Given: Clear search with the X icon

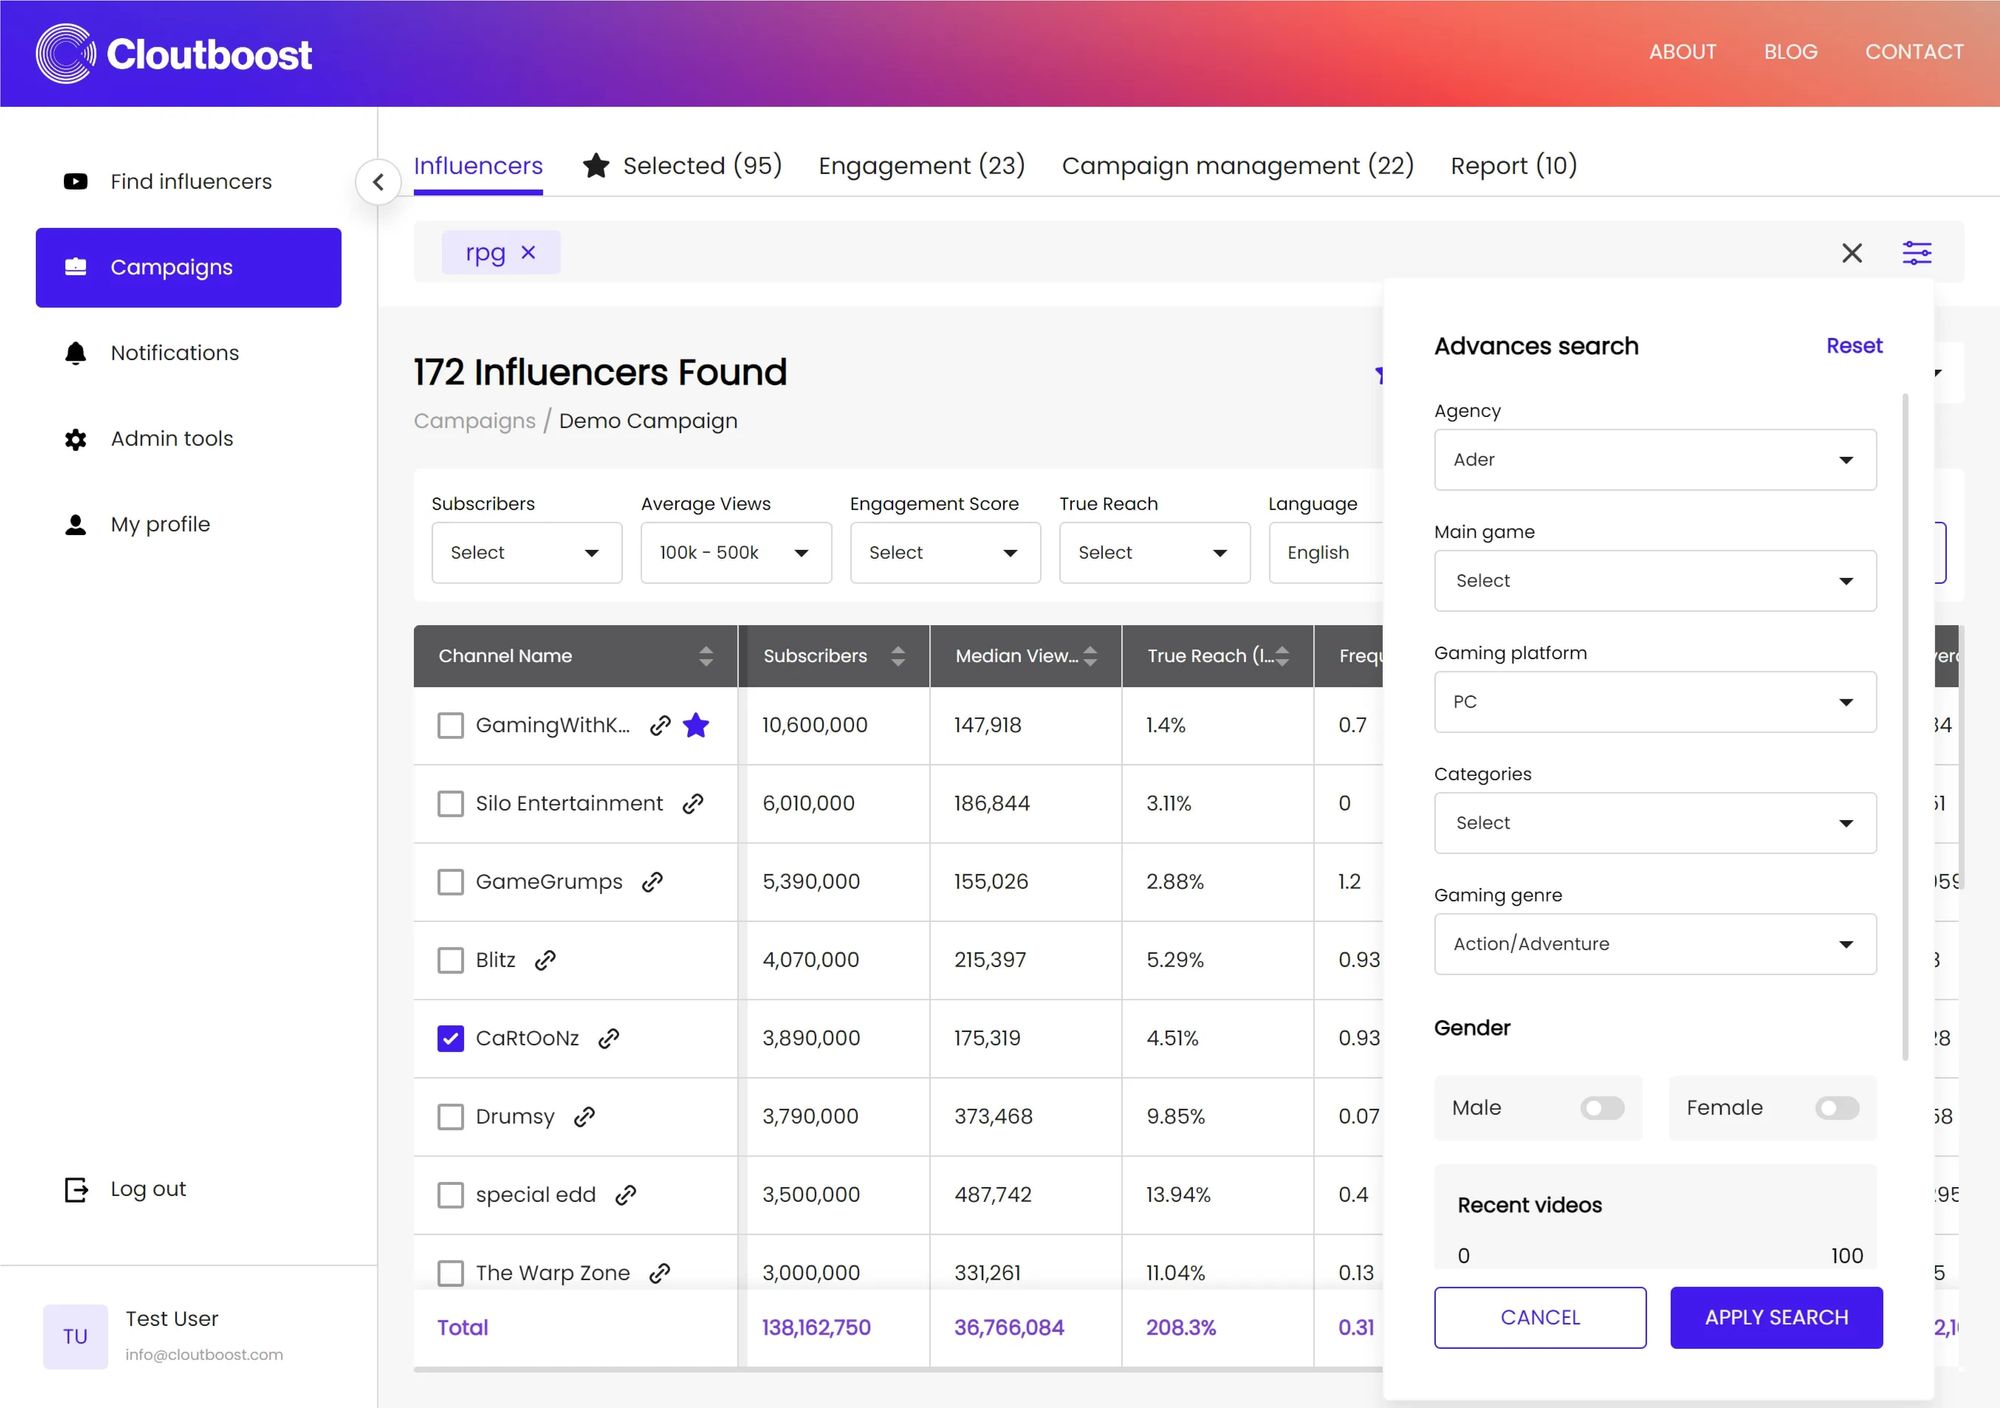Looking at the screenshot, I should (x=1851, y=253).
